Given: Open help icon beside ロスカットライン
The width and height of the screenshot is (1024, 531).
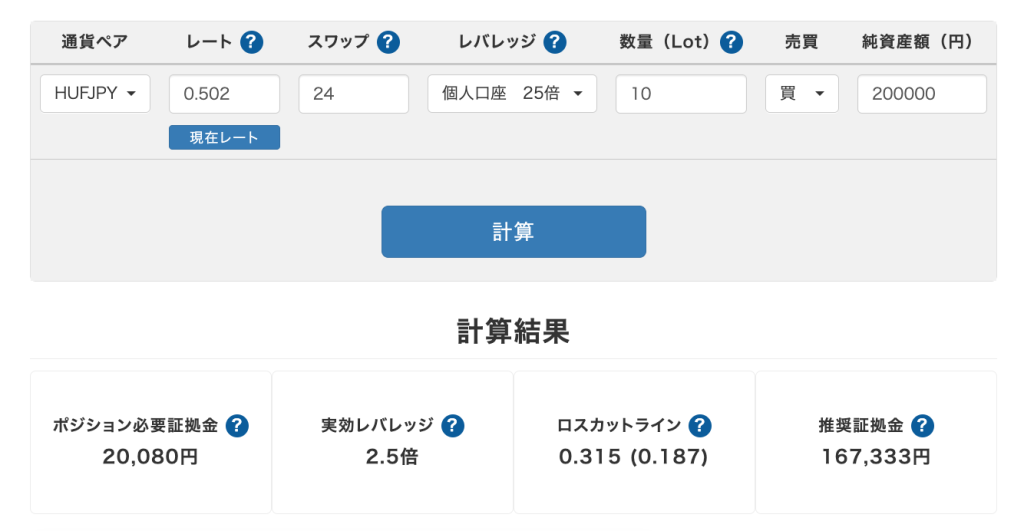Looking at the screenshot, I should 700,426.
